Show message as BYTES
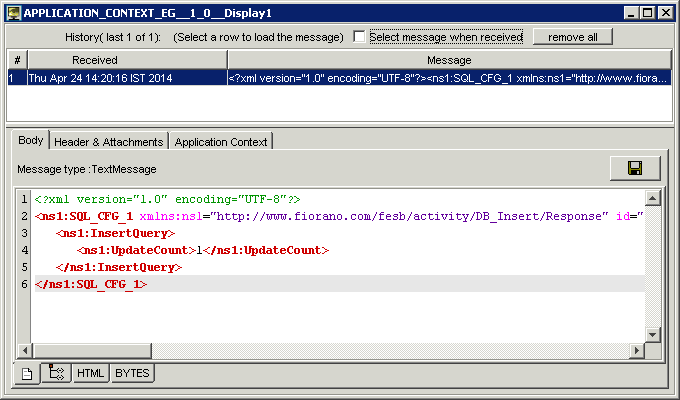 point(132,373)
